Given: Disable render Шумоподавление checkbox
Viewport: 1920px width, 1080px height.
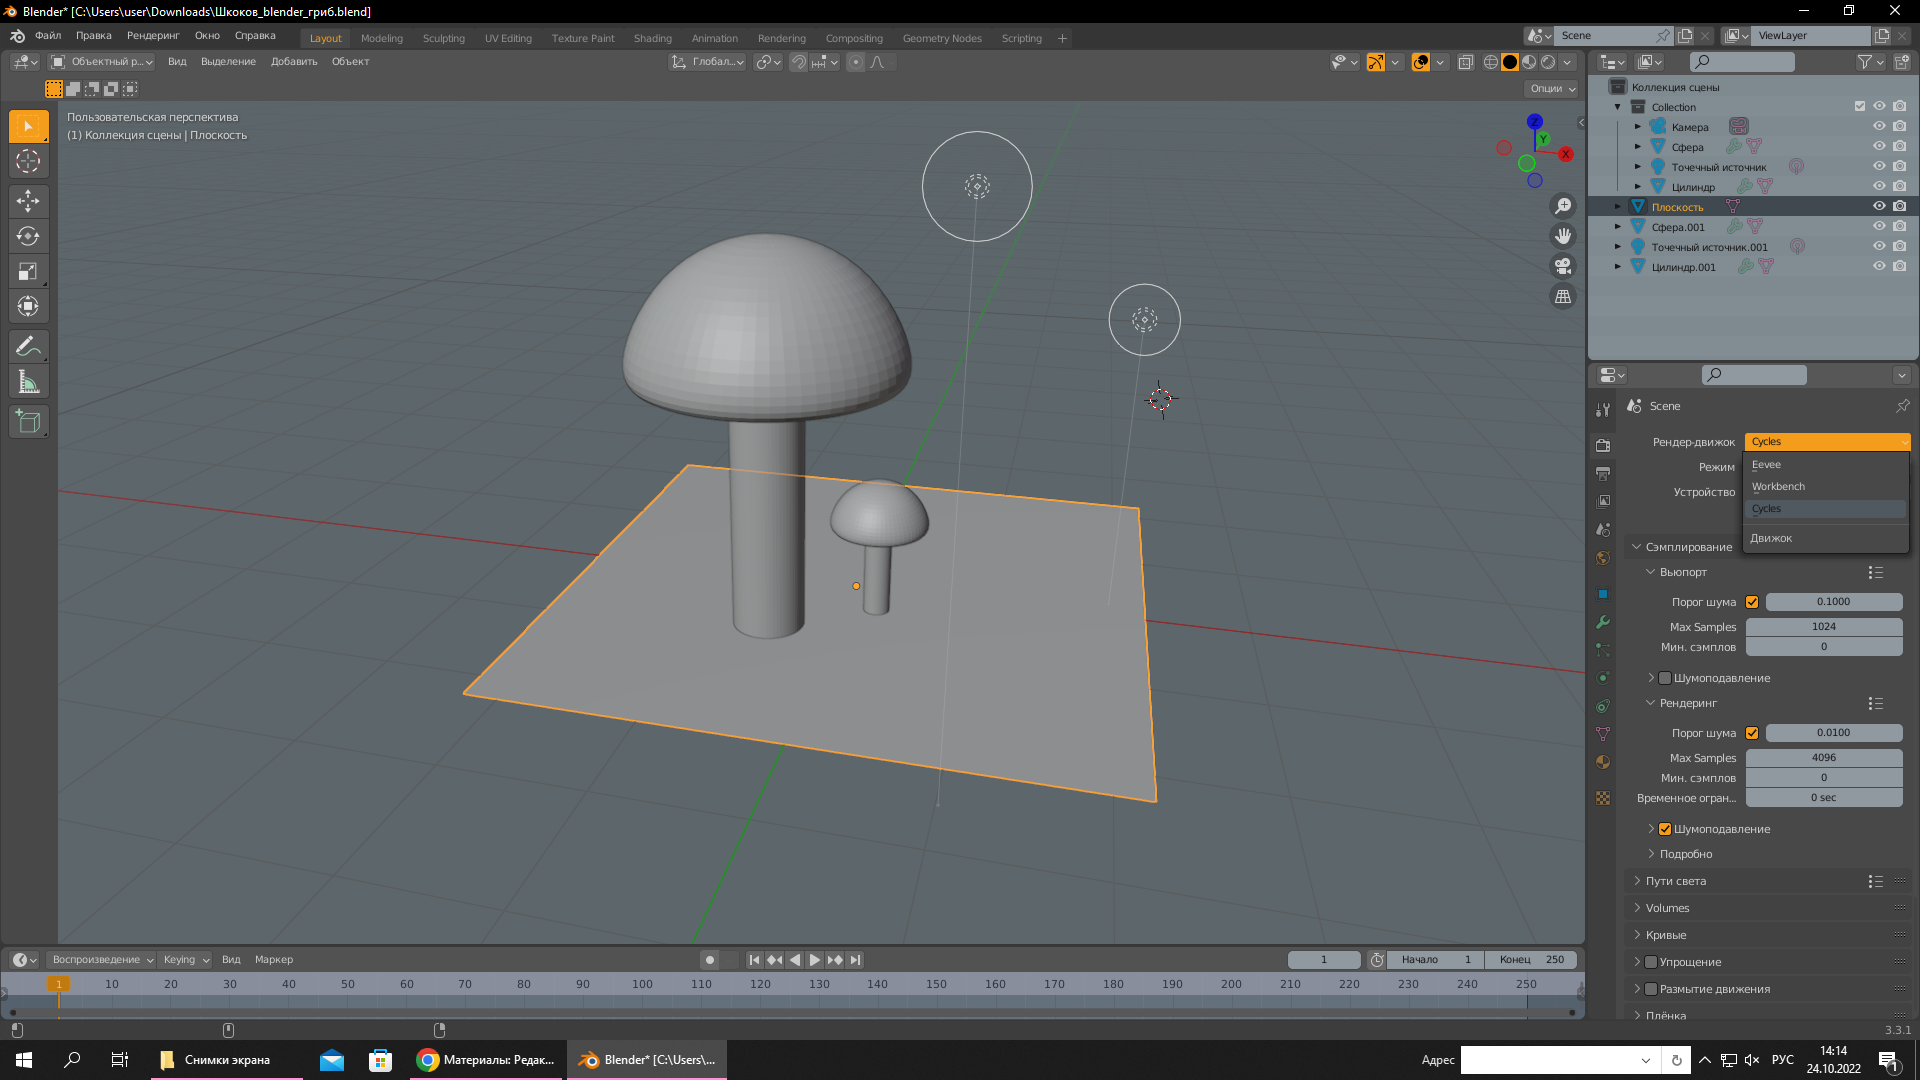Looking at the screenshot, I should tap(1665, 829).
